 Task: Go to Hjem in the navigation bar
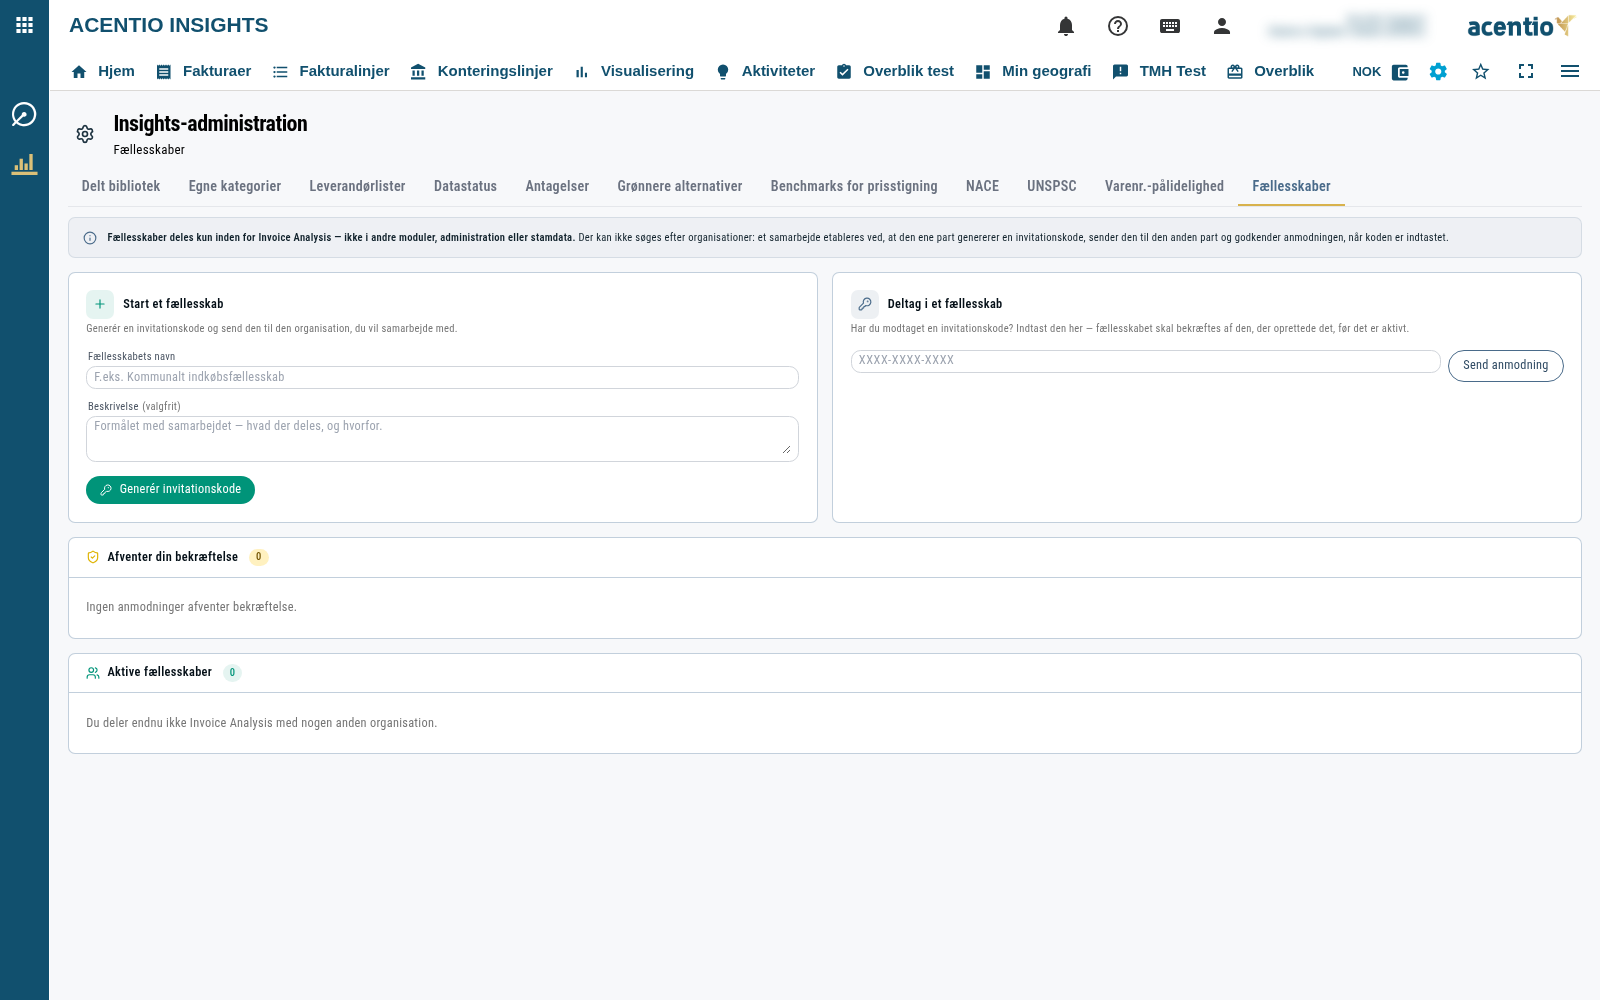(x=103, y=72)
